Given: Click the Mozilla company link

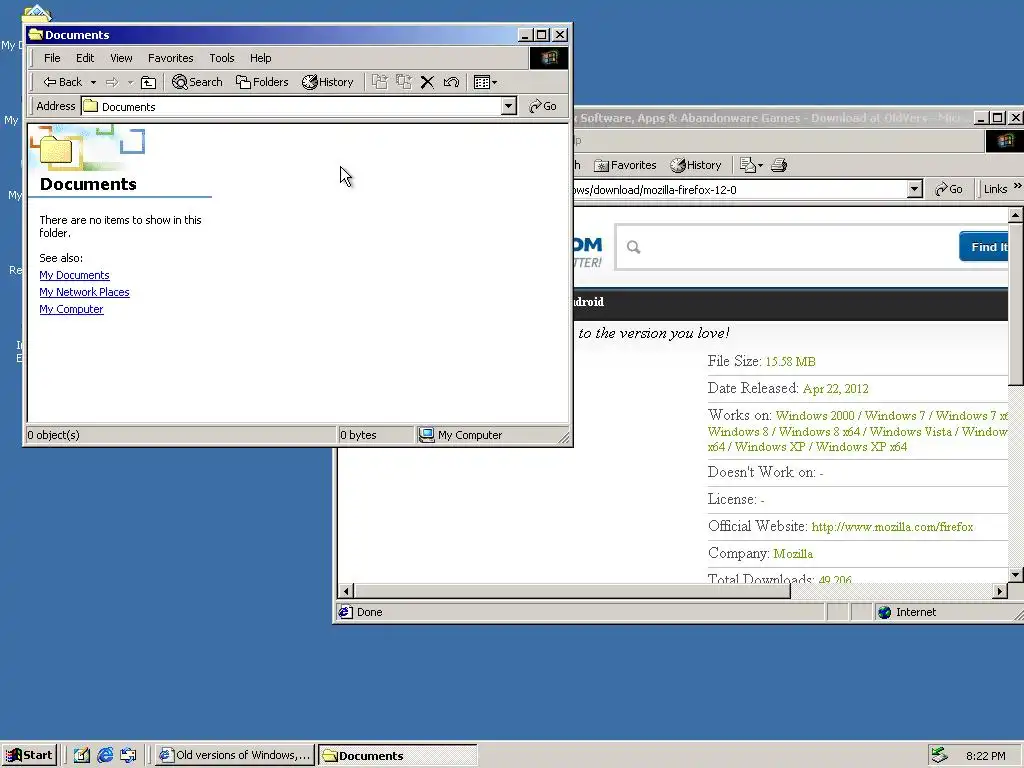Looking at the screenshot, I should (x=793, y=554).
